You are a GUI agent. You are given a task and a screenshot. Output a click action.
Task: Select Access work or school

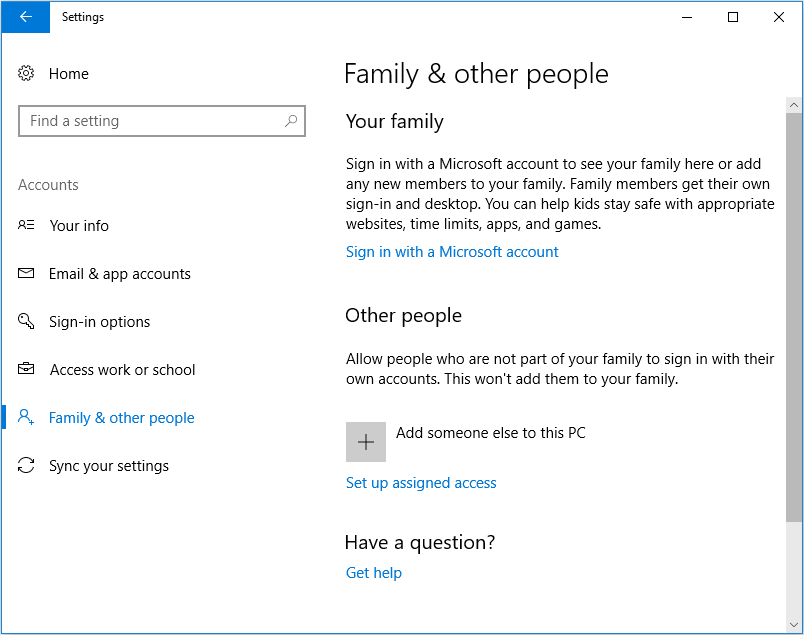[123, 370]
